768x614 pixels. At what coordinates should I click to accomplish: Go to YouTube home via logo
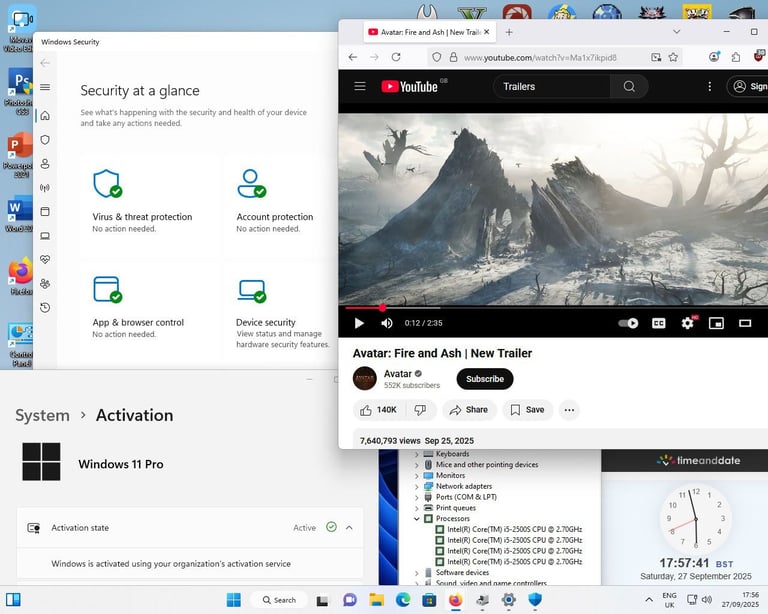409,87
